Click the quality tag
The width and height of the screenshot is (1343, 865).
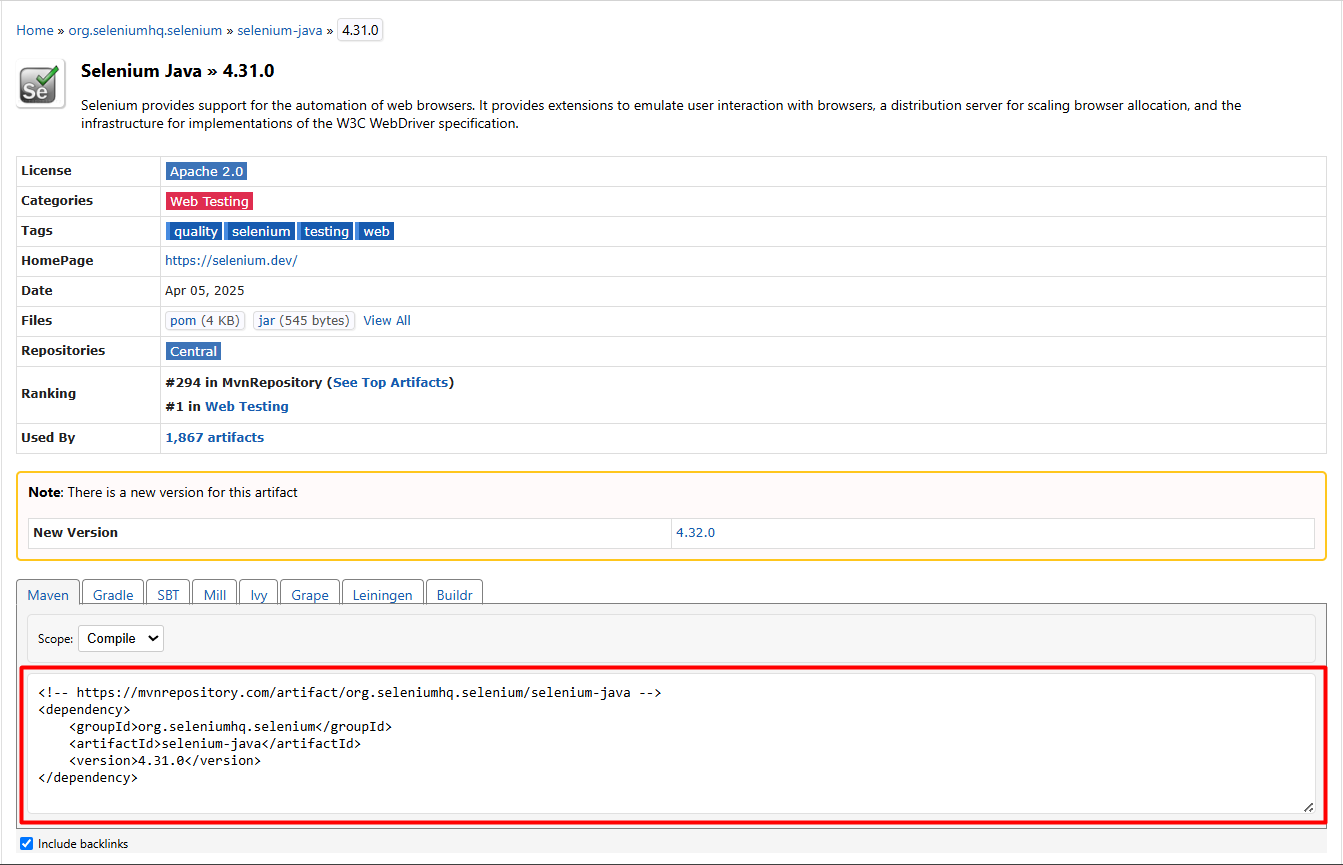coord(195,231)
